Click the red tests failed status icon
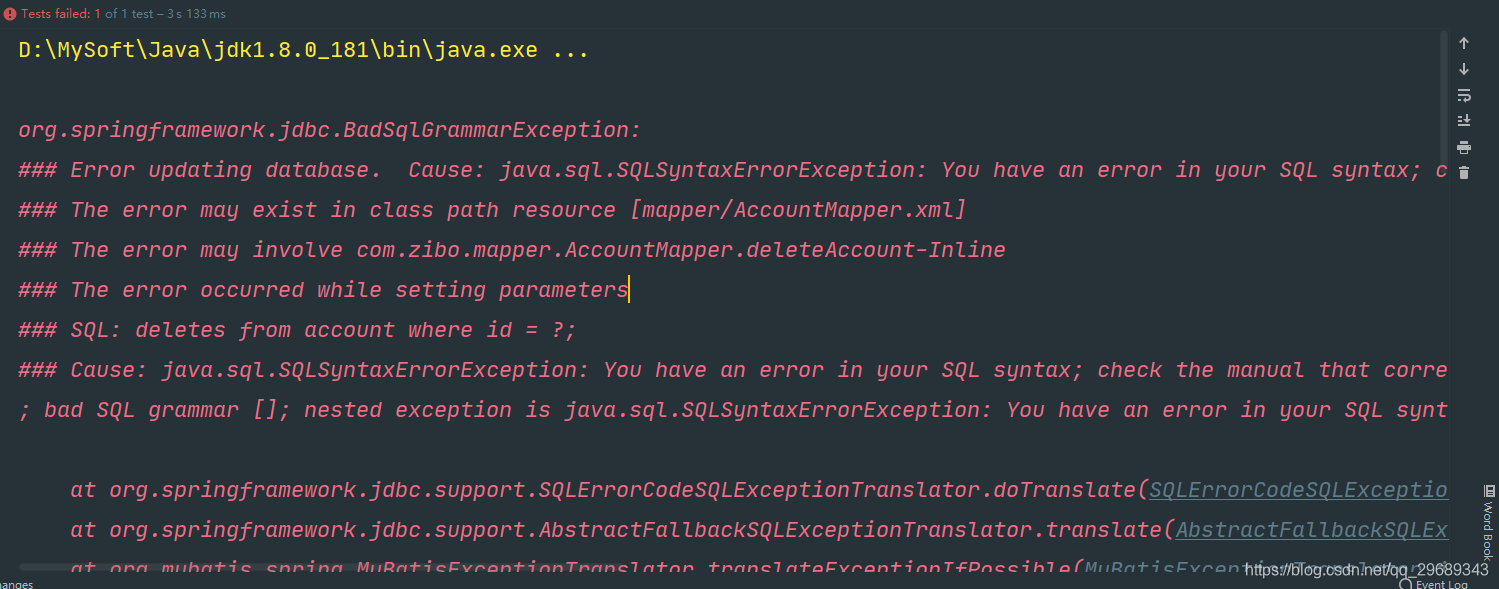 [9, 13]
